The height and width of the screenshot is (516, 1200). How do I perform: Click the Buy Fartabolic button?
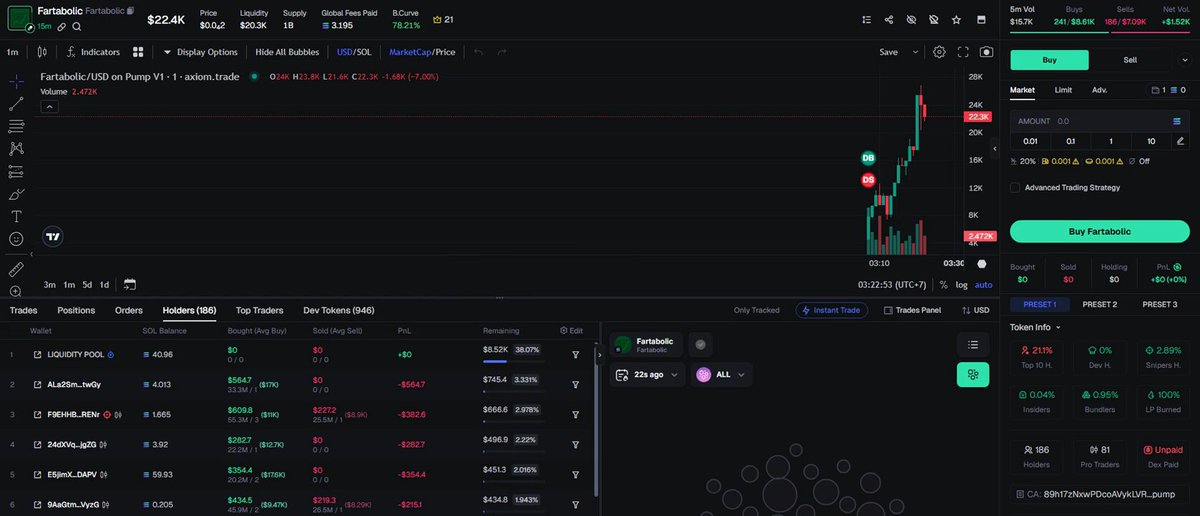coord(1100,232)
